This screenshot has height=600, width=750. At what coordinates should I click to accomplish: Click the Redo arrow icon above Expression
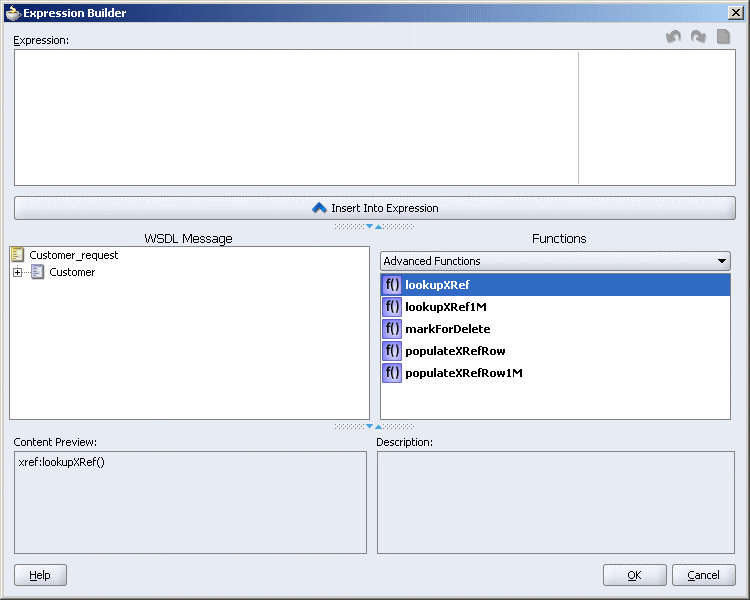pyautogui.click(x=698, y=36)
